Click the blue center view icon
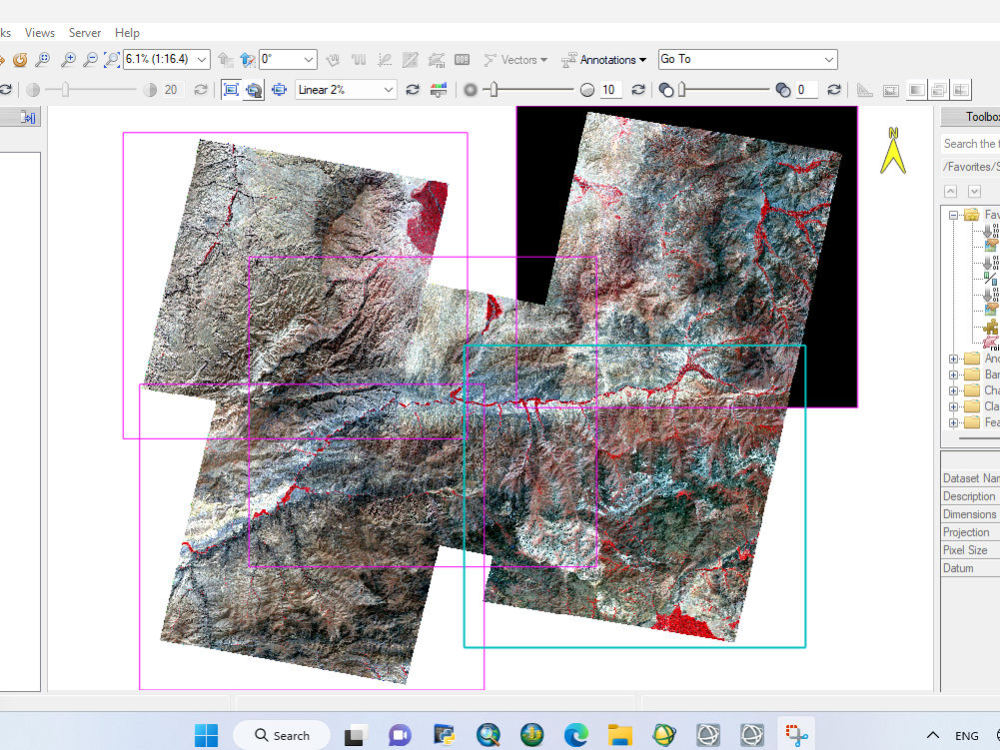The height and width of the screenshot is (750, 1000). (279, 90)
